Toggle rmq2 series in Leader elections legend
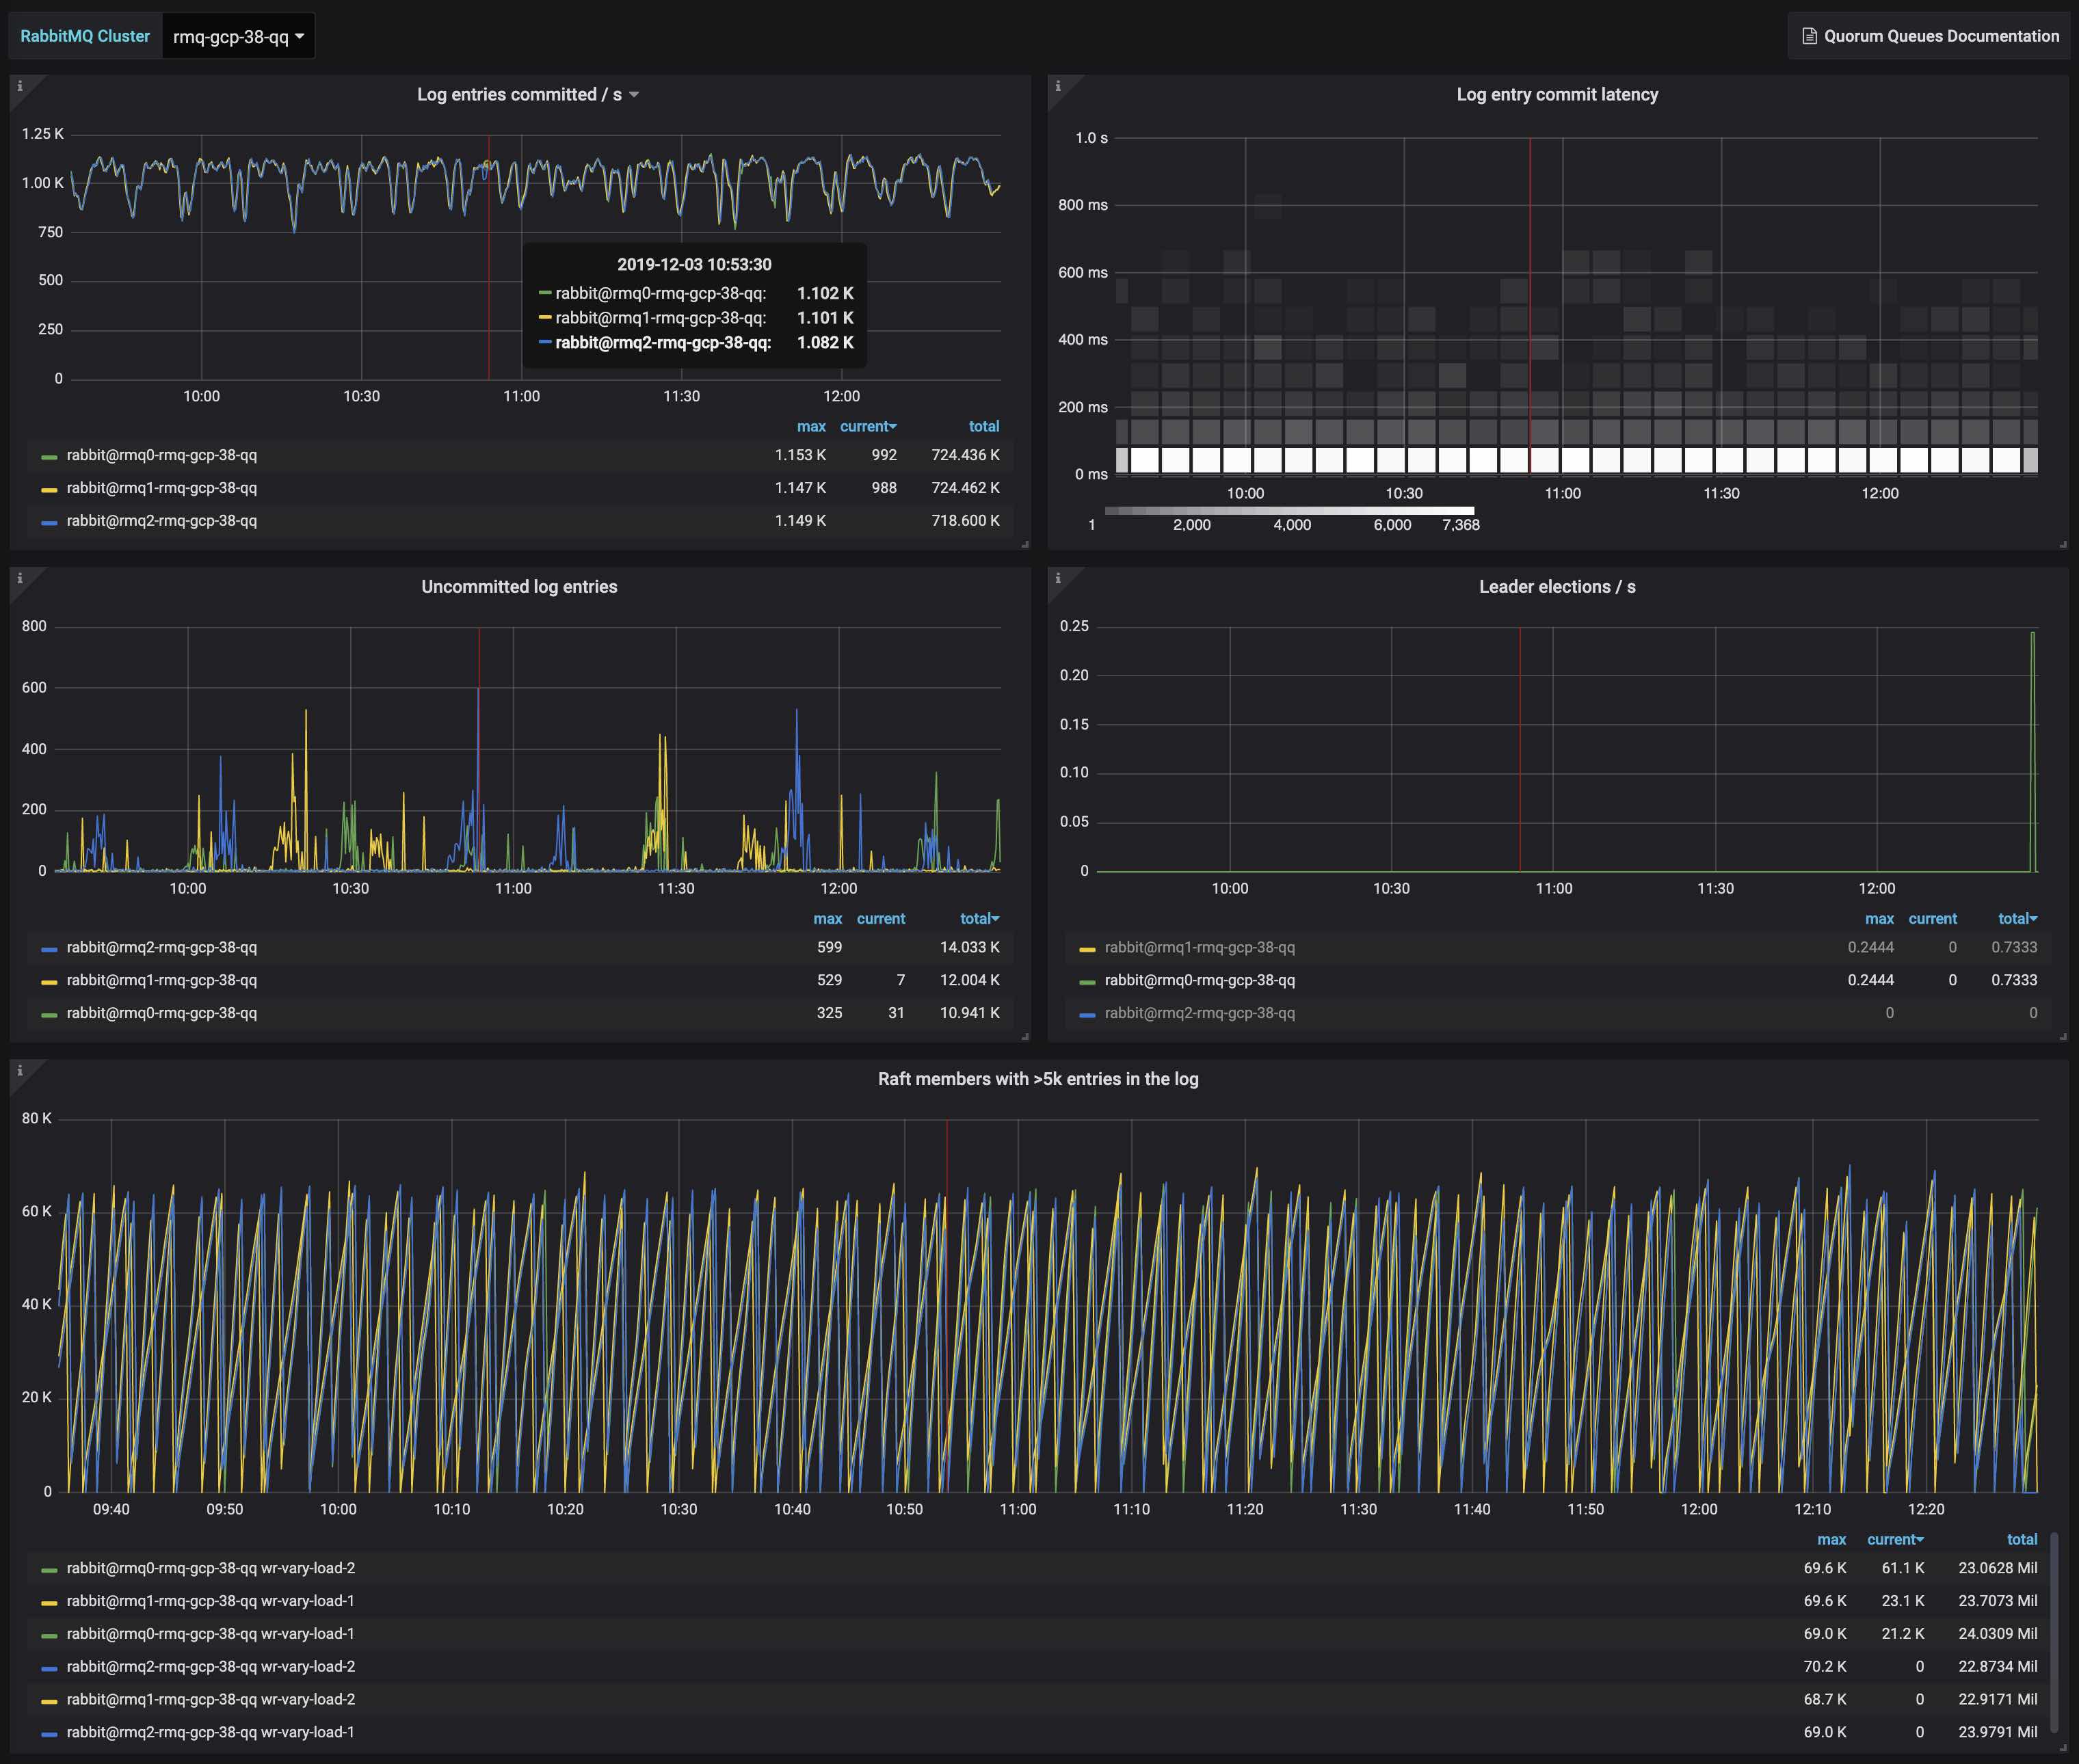 1199,1013
